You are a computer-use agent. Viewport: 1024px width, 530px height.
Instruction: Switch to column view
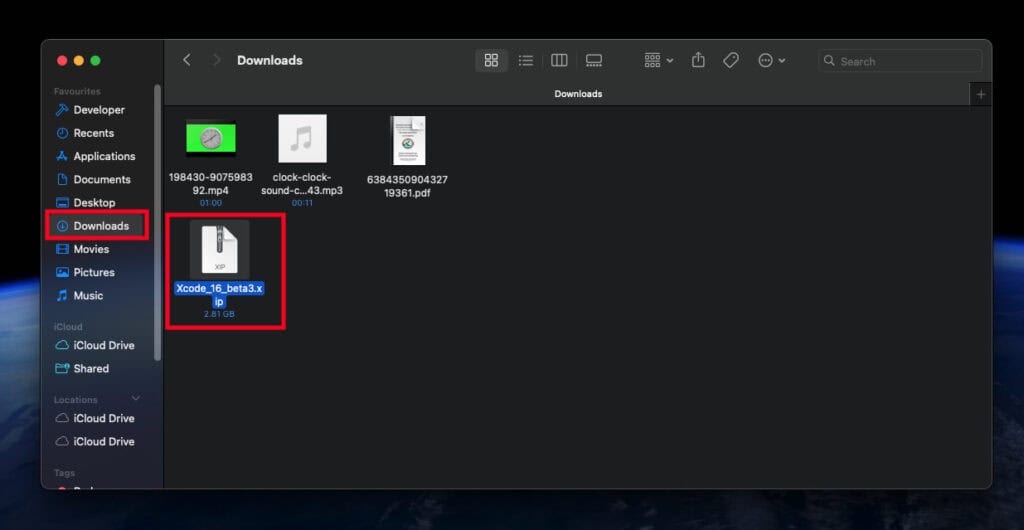point(559,61)
